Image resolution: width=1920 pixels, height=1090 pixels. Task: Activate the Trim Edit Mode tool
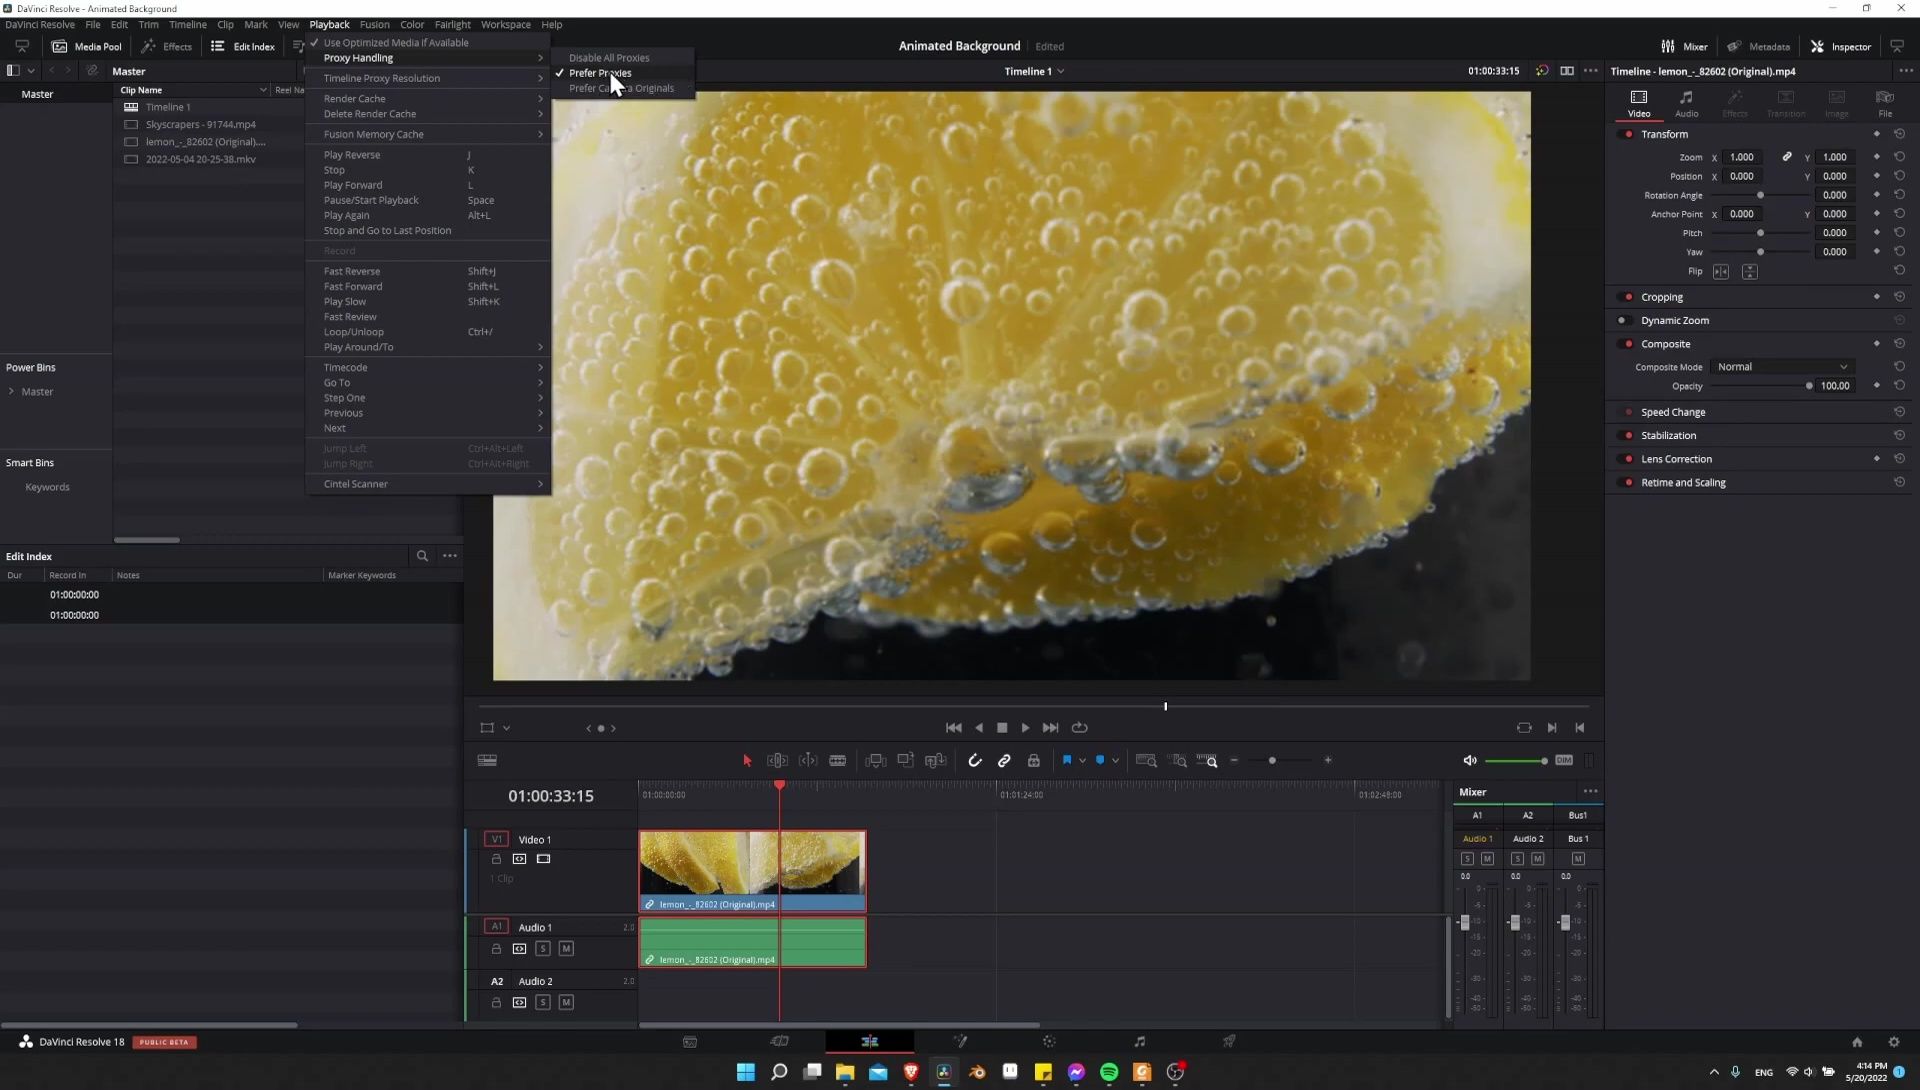coord(777,760)
